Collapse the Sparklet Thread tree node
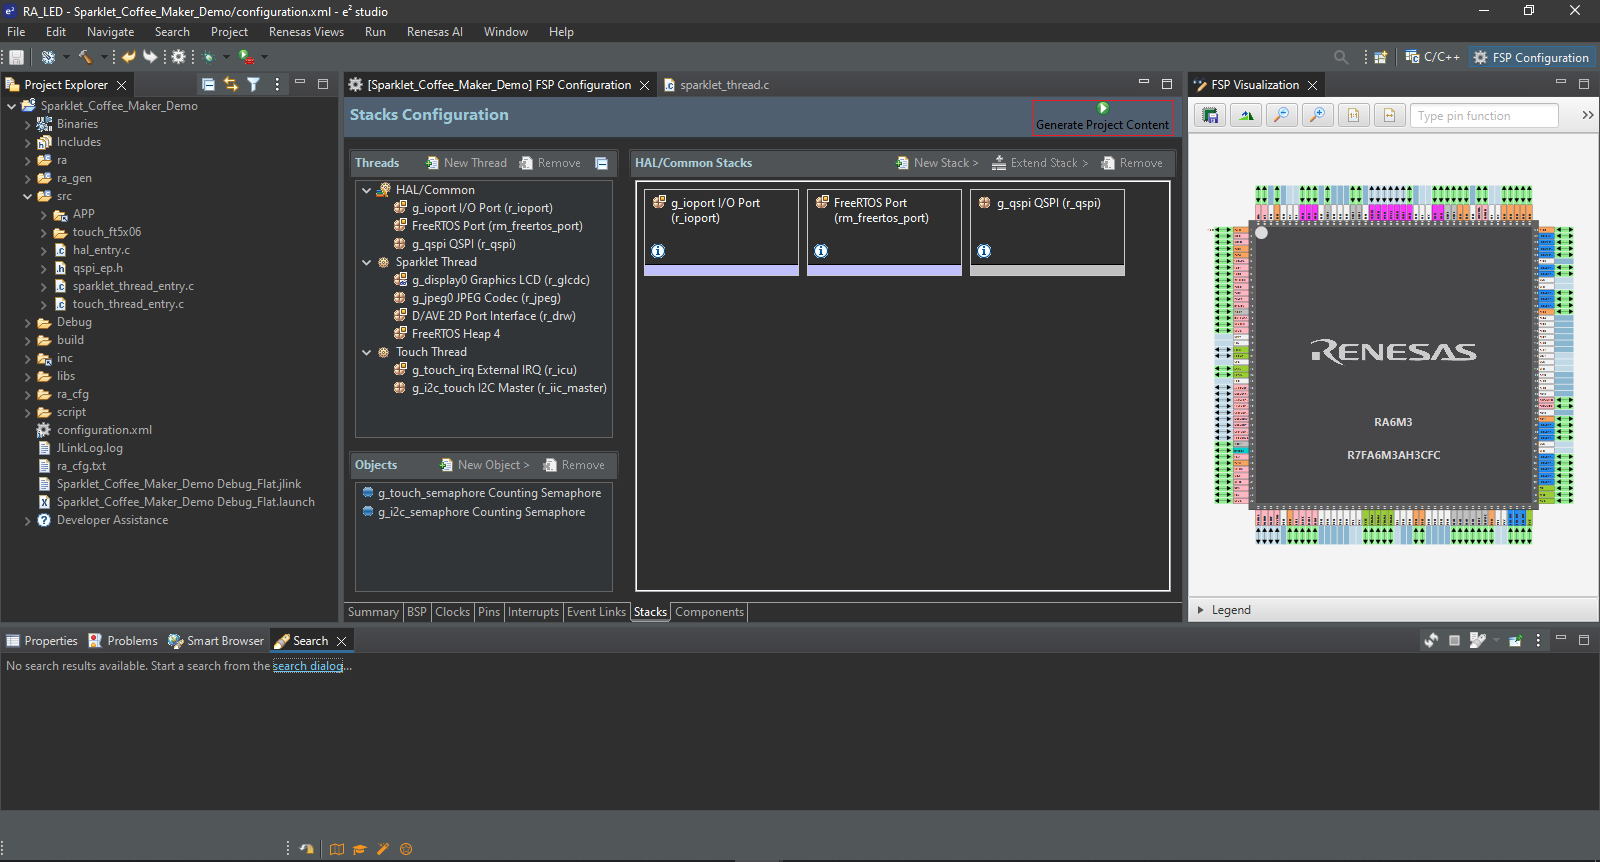This screenshot has width=1600, height=862. (x=367, y=262)
